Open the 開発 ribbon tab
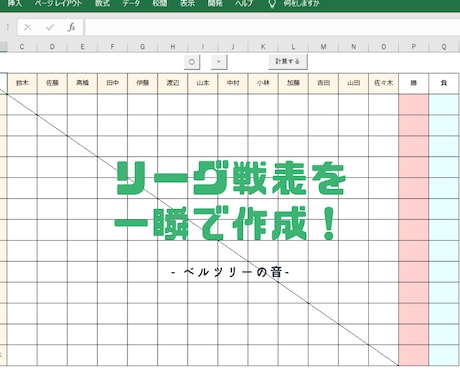 click(x=215, y=4)
